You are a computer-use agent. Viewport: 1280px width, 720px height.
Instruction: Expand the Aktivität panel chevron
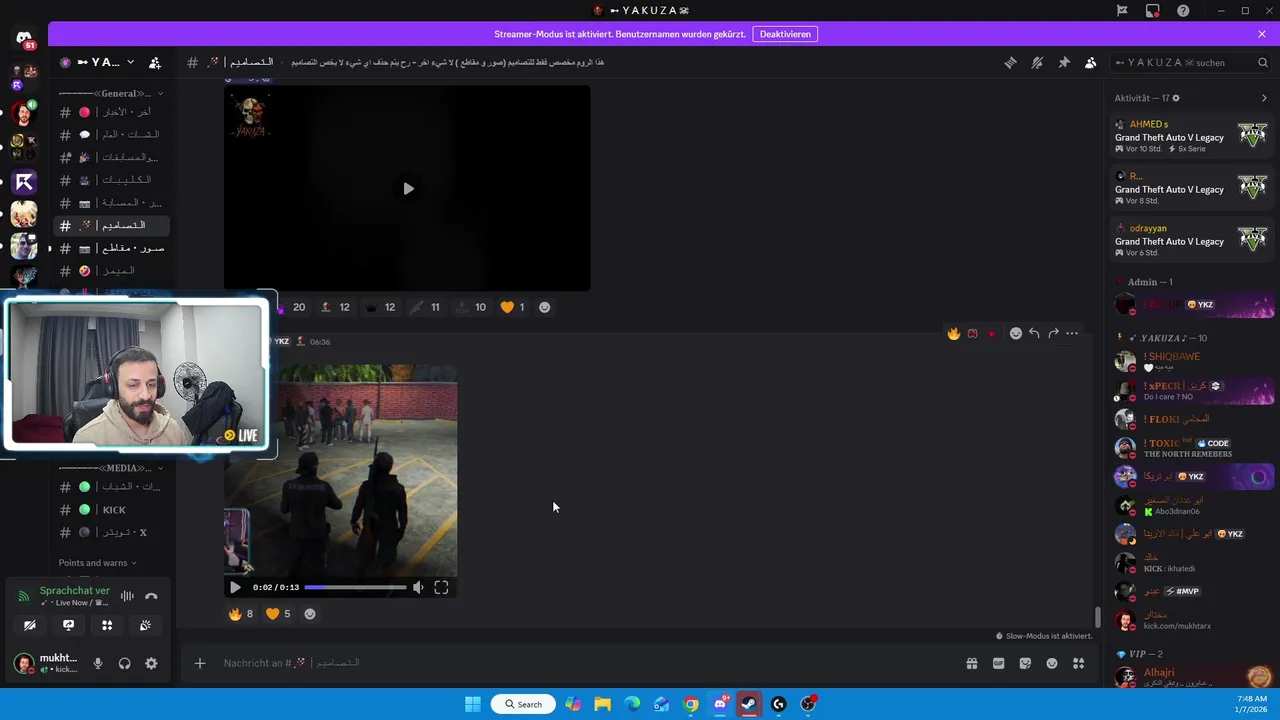[x=1264, y=98]
